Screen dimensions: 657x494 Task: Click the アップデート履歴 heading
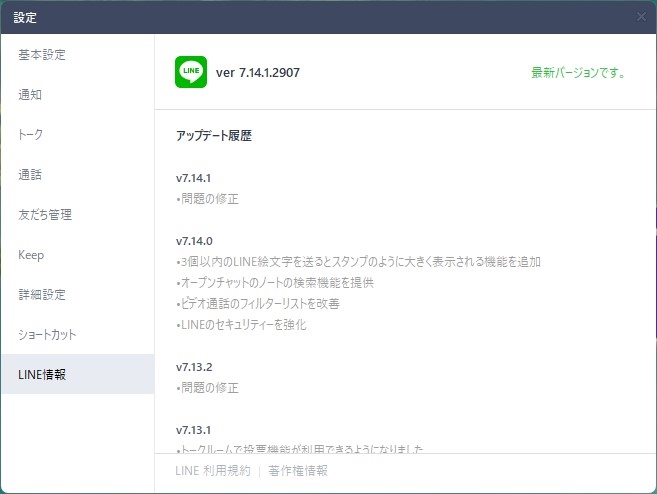click(214, 135)
